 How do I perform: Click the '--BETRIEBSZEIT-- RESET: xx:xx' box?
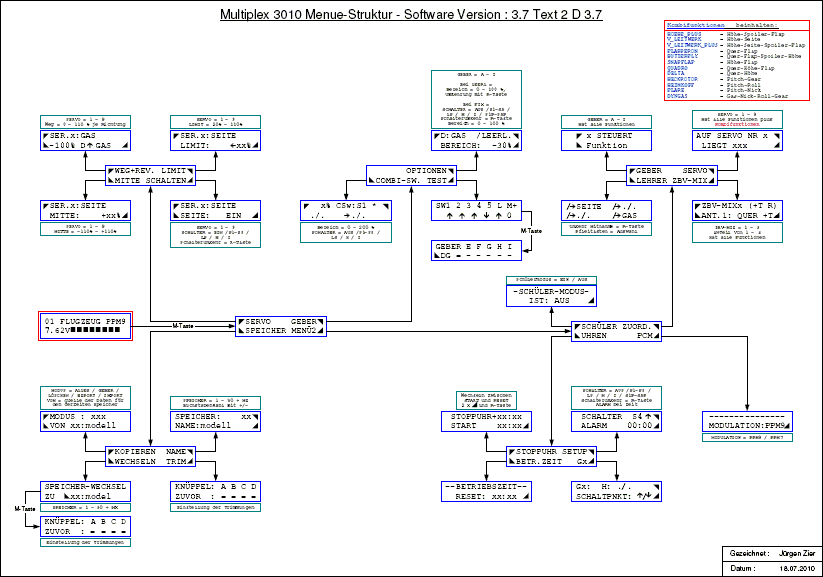pos(486,491)
